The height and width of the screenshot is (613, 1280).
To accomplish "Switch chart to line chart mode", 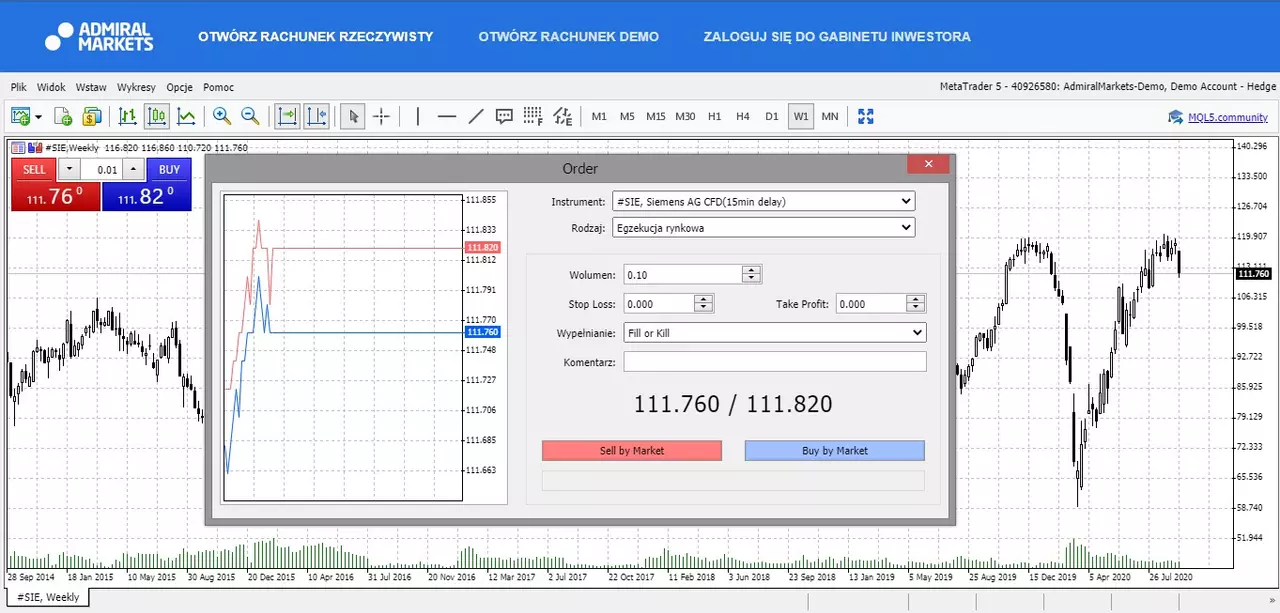I will [x=186, y=116].
